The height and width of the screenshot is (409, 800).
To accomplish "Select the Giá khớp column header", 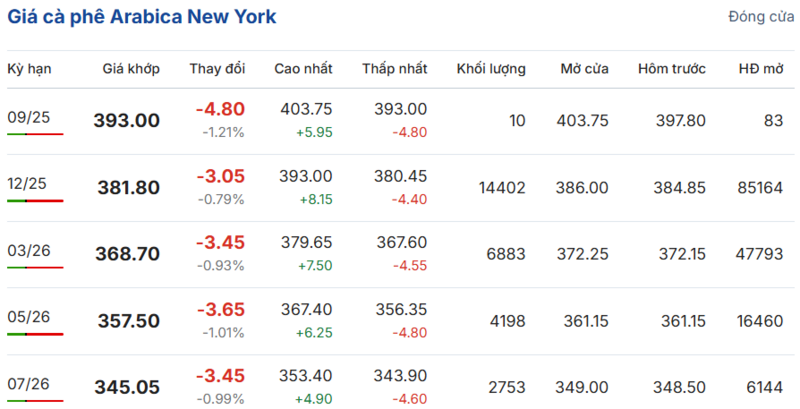I will pos(131,69).
